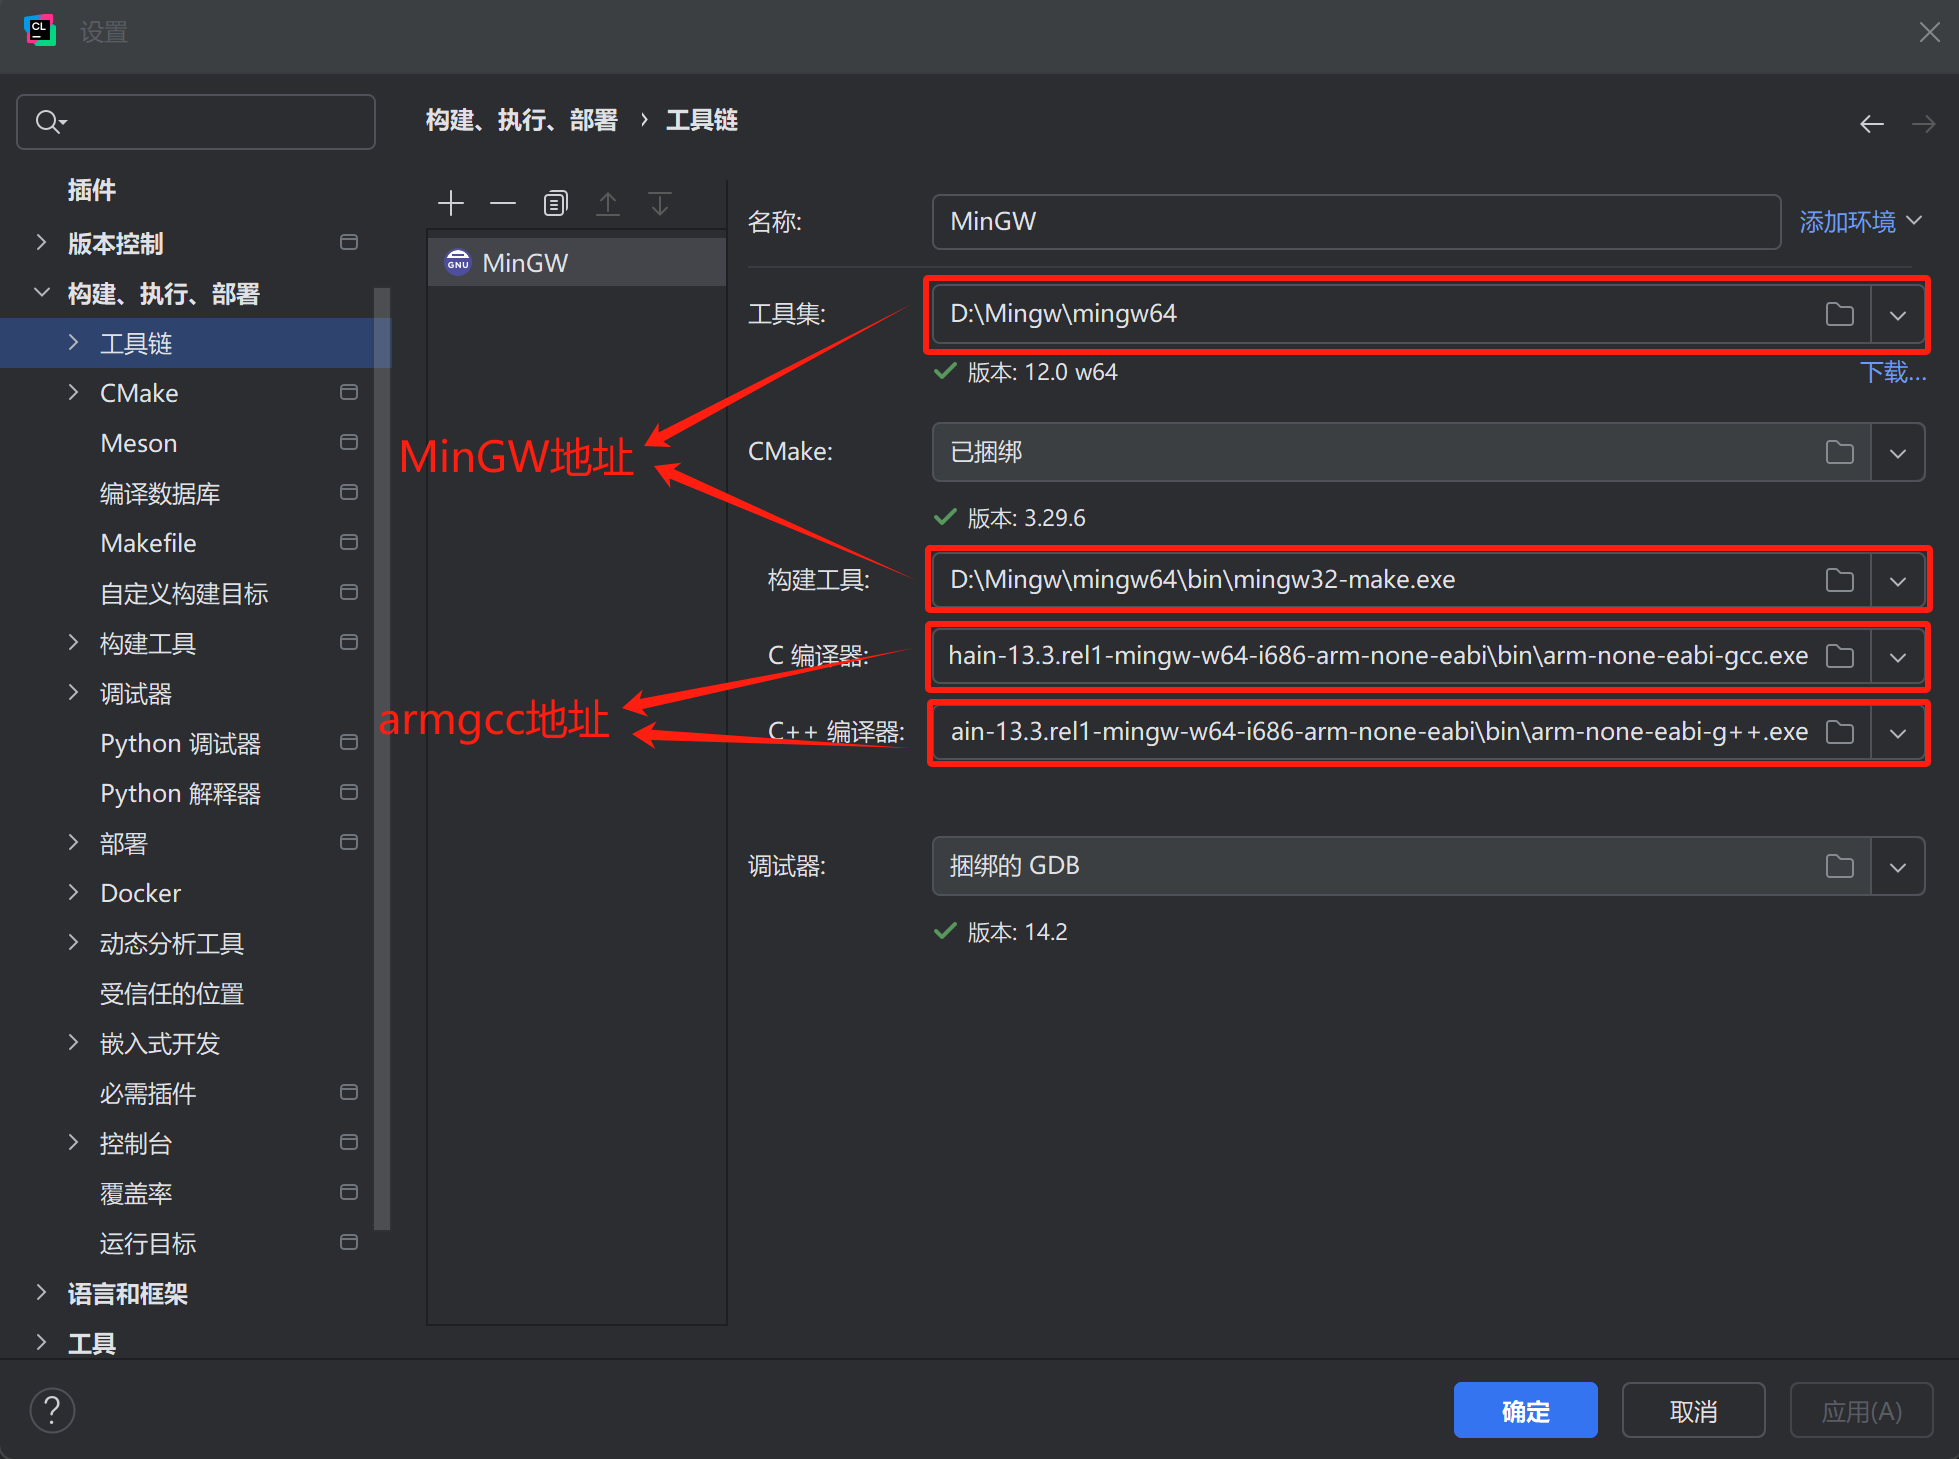Browse folder for C compiler path
Screen dimensions: 1959x1459
point(1839,656)
